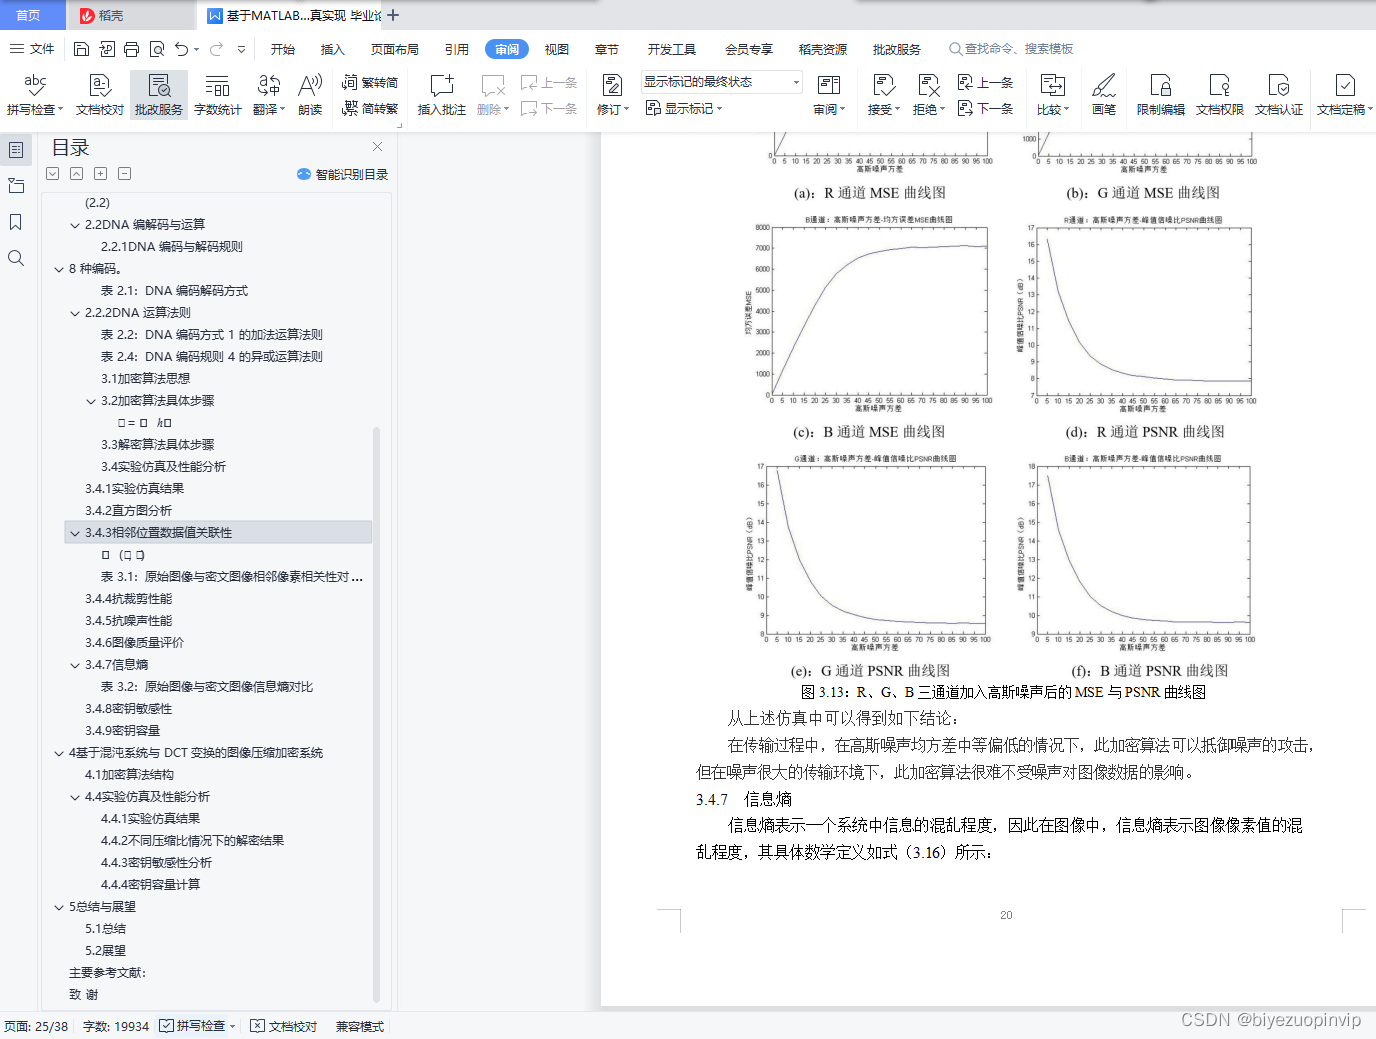Viewport: 1376px width, 1039px height.
Task: Open the search icon in left sidebar
Action: [x=16, y=258]
